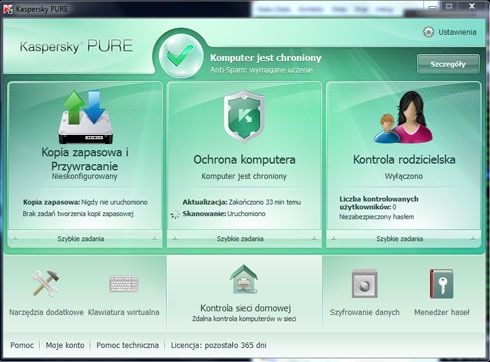This screenshot has height=362, width=490.
Task: Open Pomoc techniczna link
Action: (128, 345)
